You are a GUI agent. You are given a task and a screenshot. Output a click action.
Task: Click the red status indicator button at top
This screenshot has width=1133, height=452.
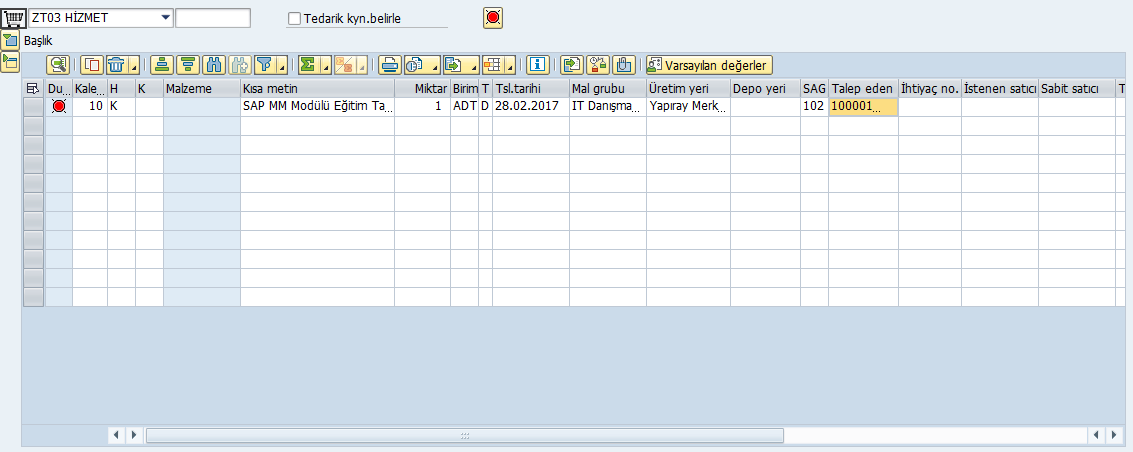click(493, 19)
